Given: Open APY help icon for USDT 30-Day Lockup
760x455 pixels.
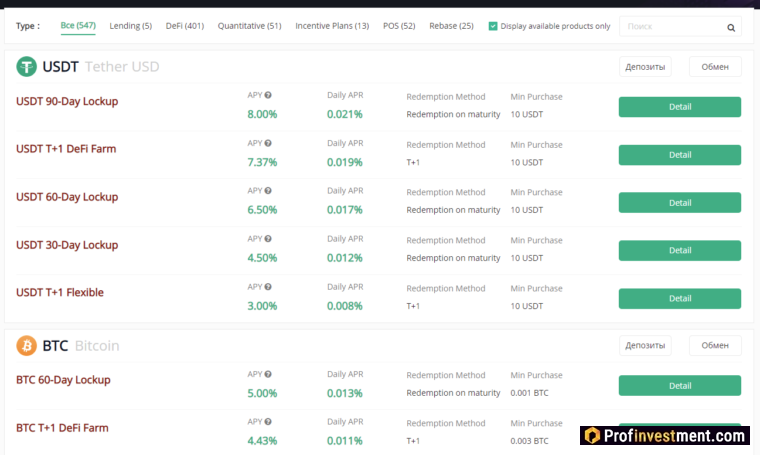Looking at the screenshot, I should coord(268,238).
